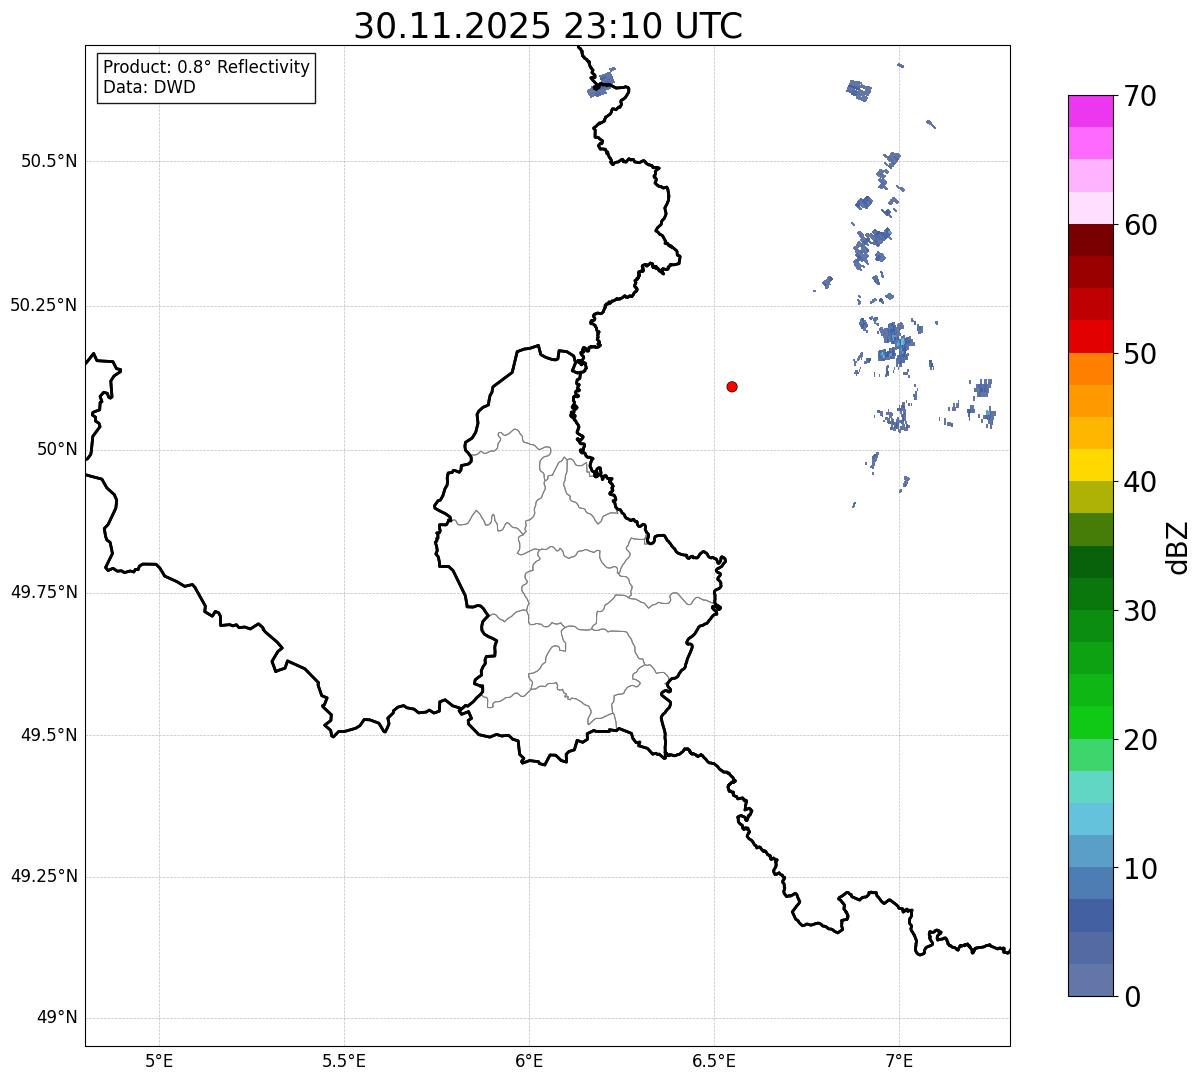Click the 6°E longitude label
The height and width of the screenshot is (1081, 1202).
coord(529,1060)
